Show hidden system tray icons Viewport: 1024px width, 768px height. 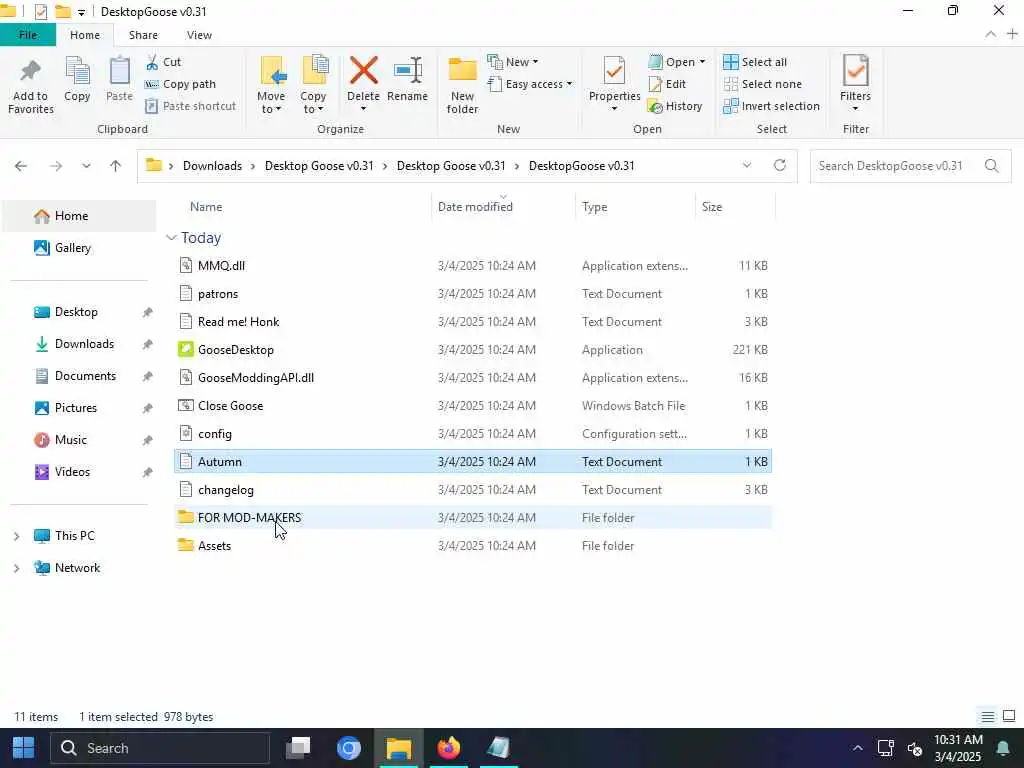(x=857, y=748)
